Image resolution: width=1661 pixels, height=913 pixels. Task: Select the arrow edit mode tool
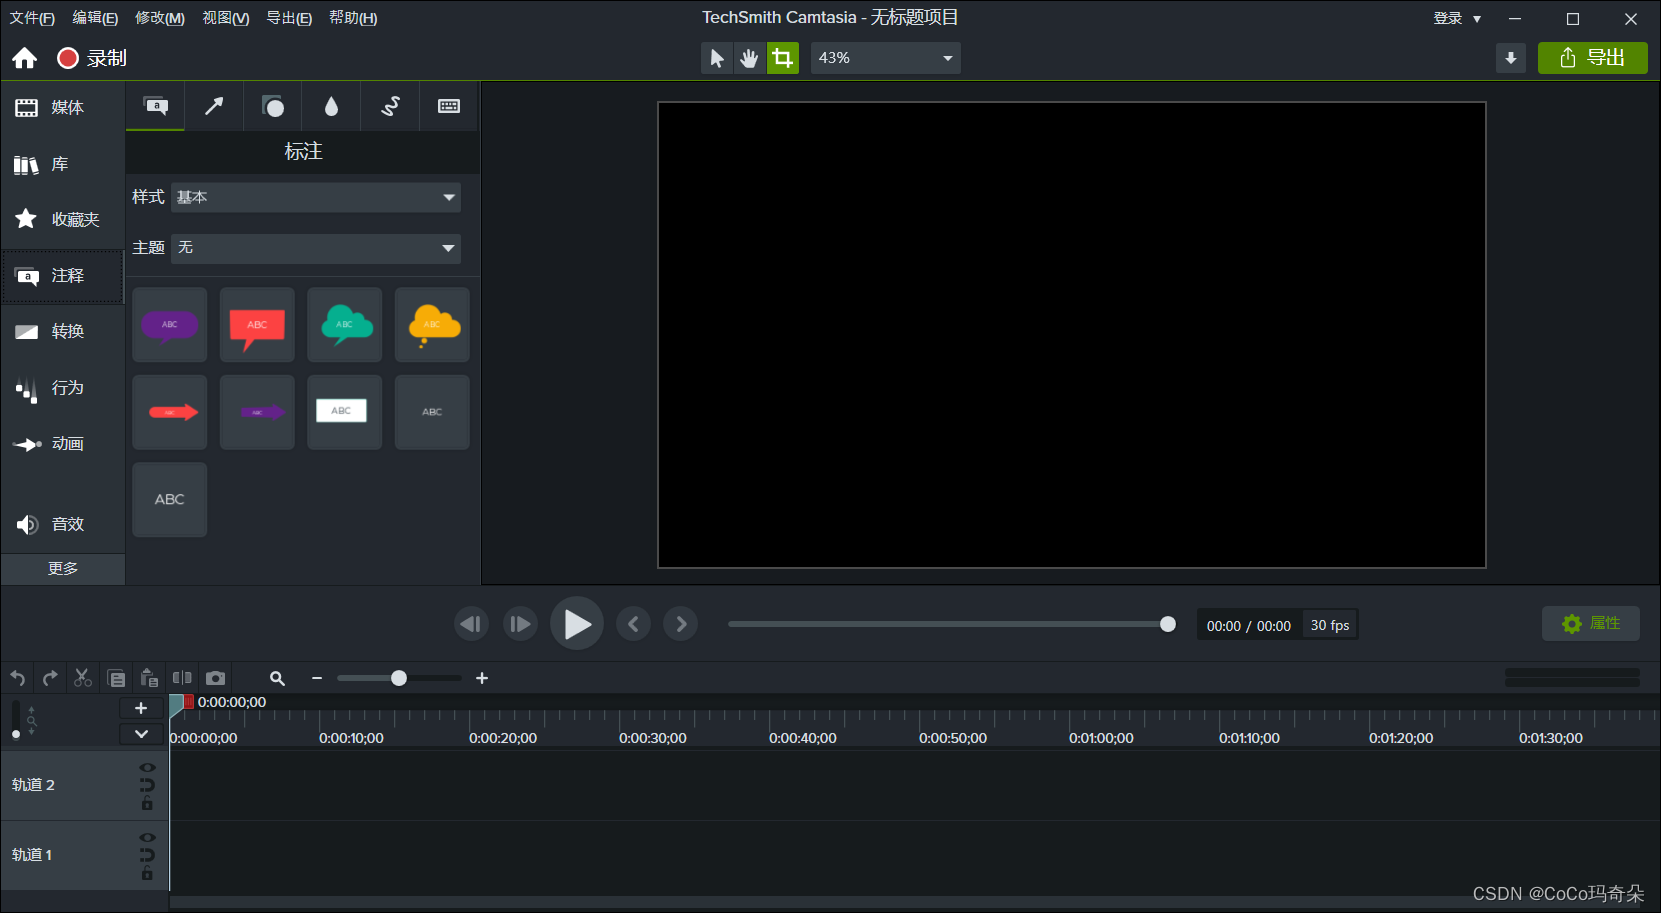point(716,58)
